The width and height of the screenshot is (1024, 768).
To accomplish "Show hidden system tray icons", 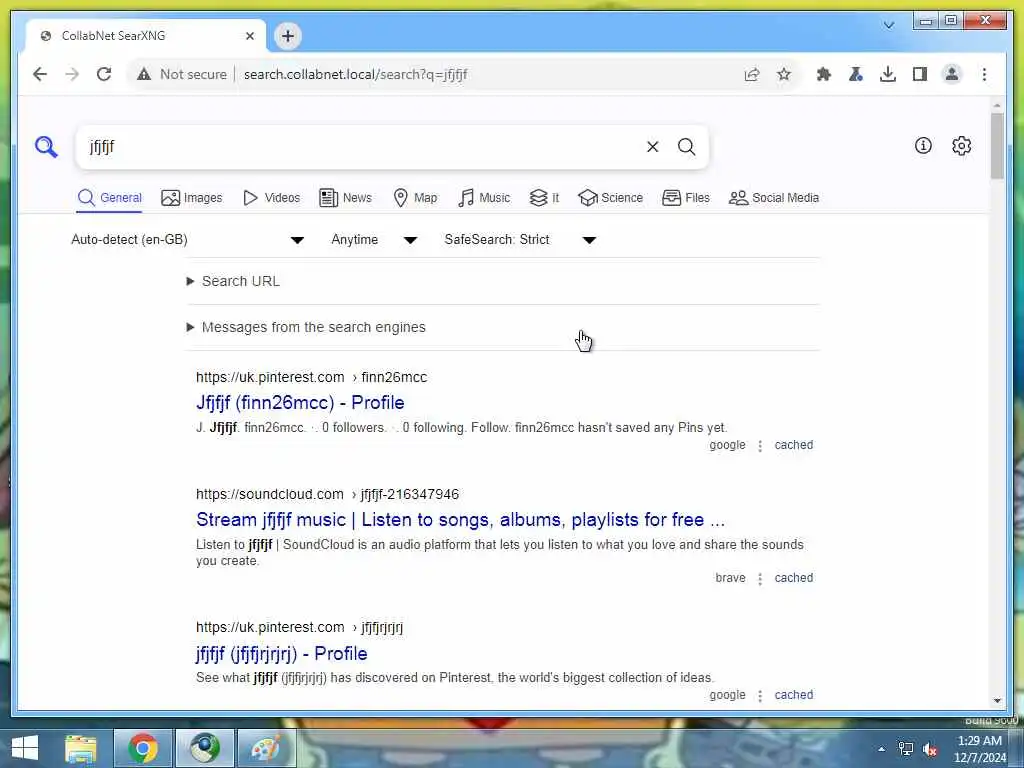I will [x=882, y=749].
